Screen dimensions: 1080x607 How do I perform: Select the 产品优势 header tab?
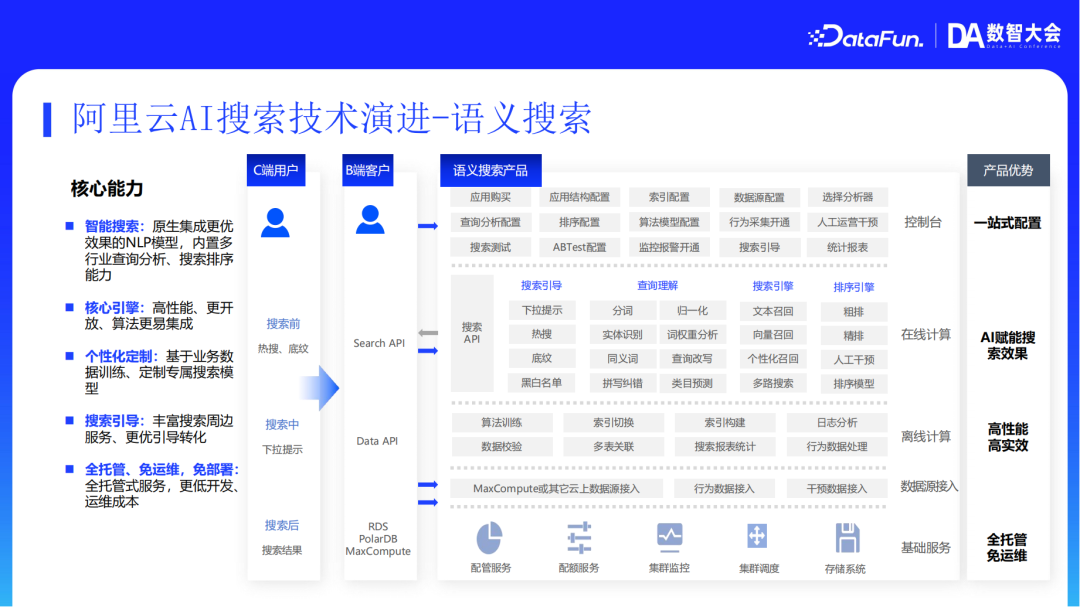coord(1008,170)
